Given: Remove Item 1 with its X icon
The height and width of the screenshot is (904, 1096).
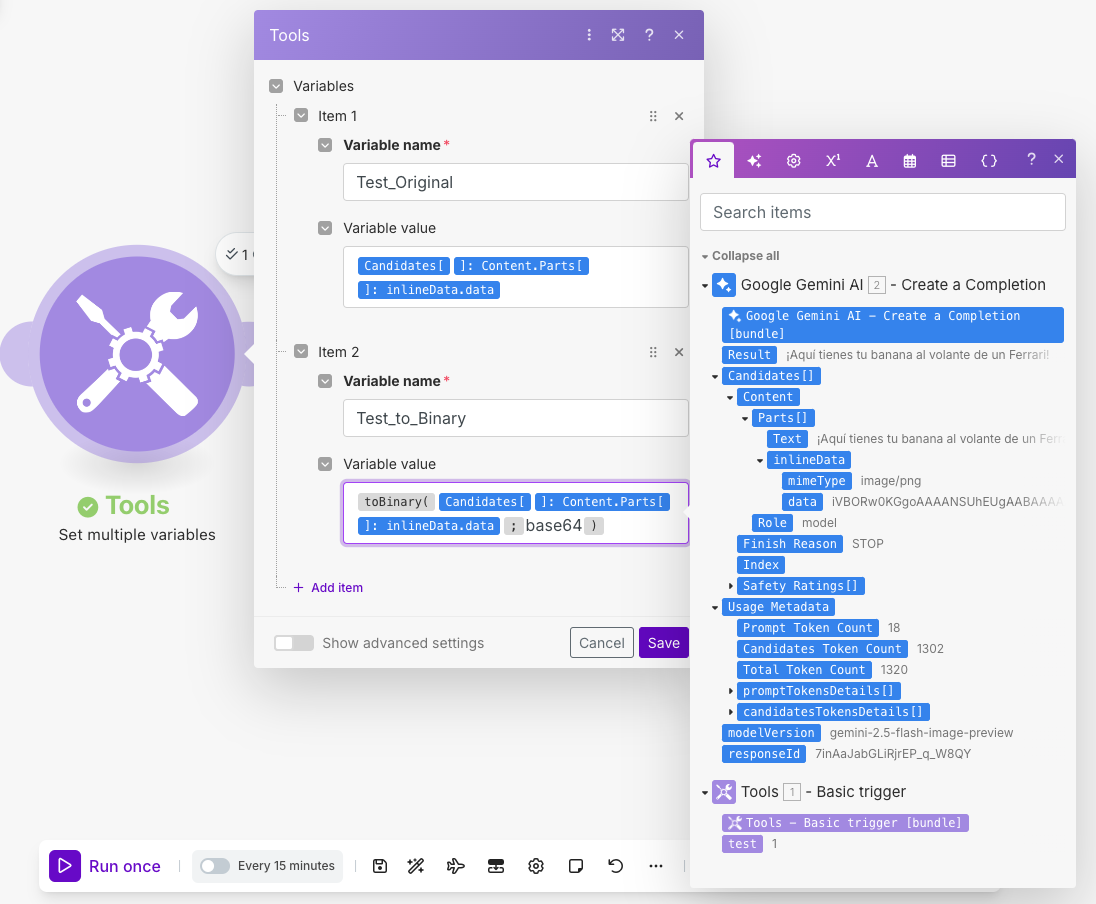Looking at the screenshot, I should 679,116.
